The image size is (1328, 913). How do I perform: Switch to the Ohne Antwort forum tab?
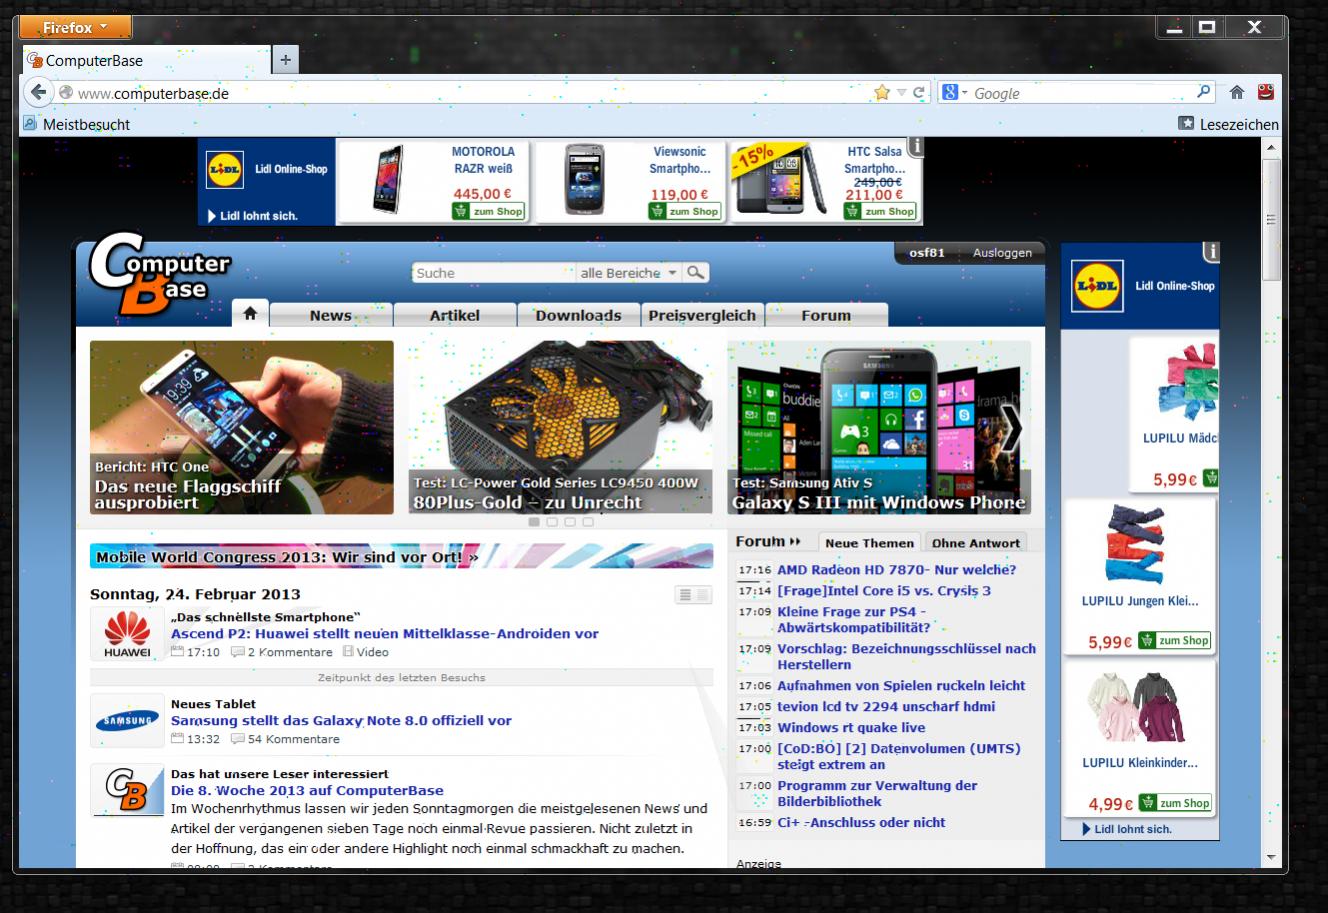(x=976, y=542)
